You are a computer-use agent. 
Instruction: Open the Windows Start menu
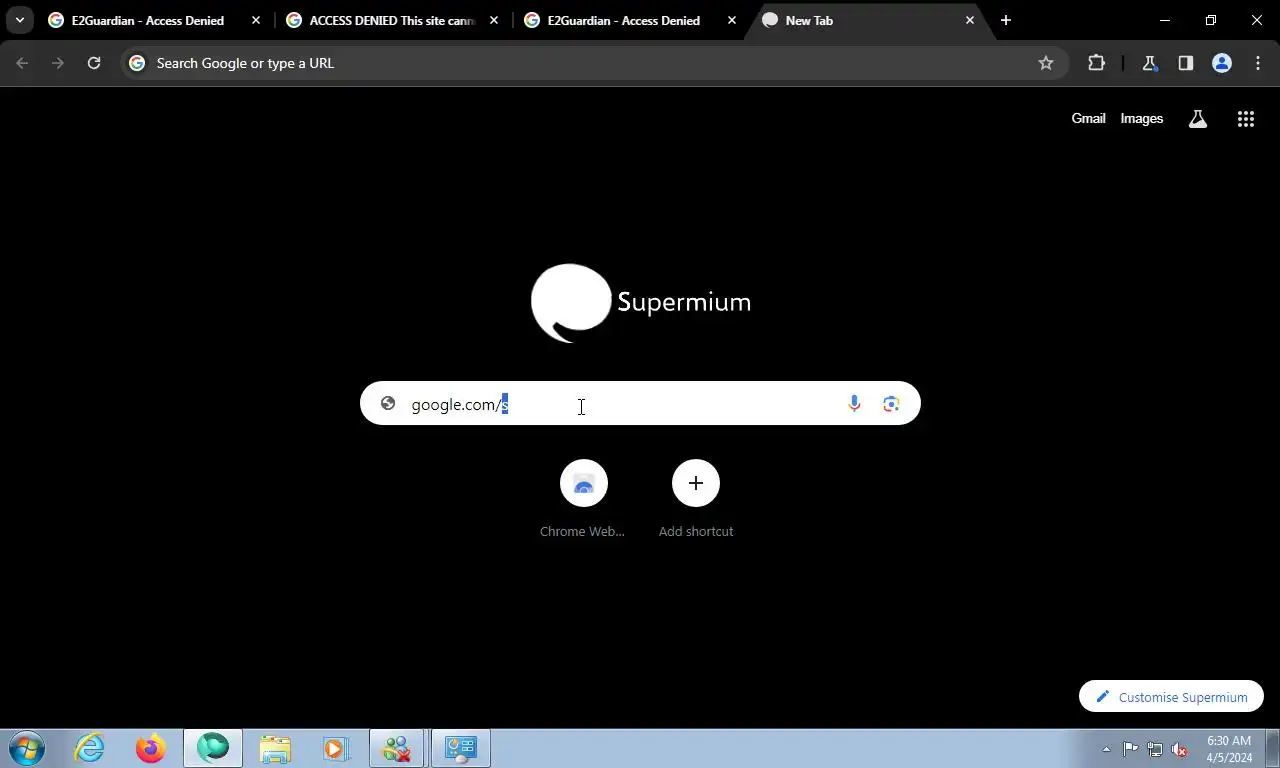(x=27, y=748)
